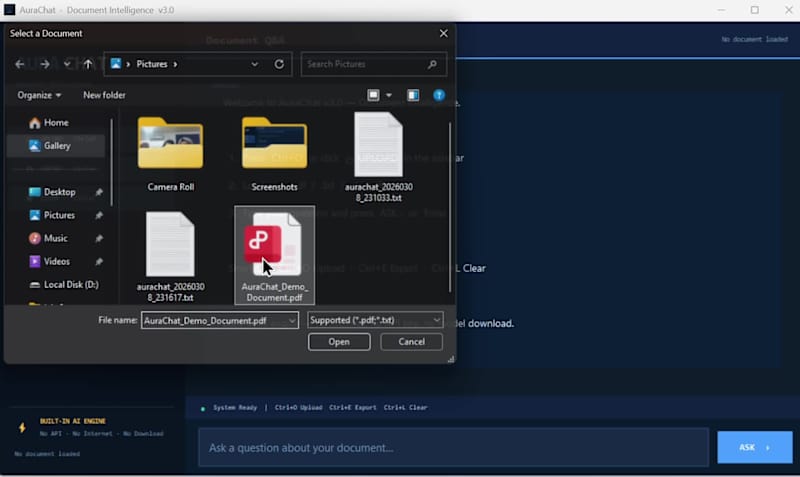The height and width of the screenshot is (477, 800).
Task: Go back with the dialog's back arrow
Action: 20,64
